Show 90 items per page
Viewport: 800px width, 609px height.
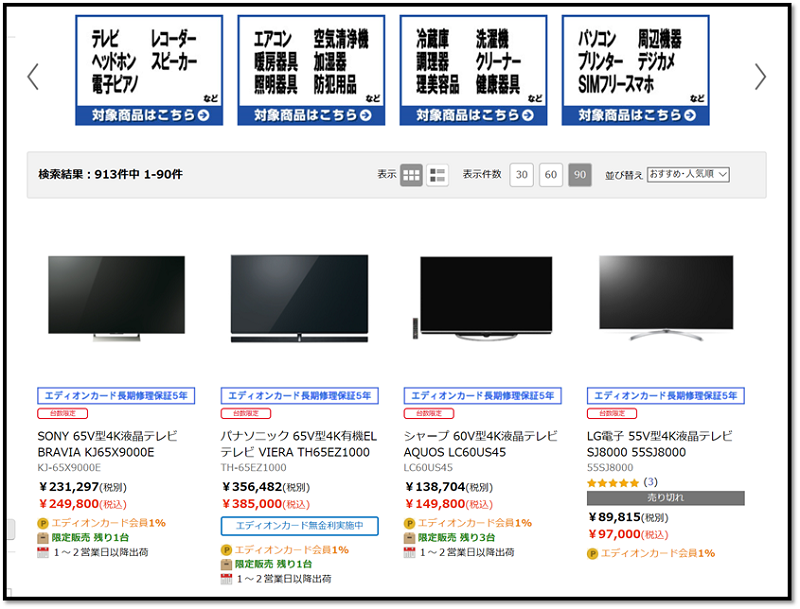(x=580, y=175)
